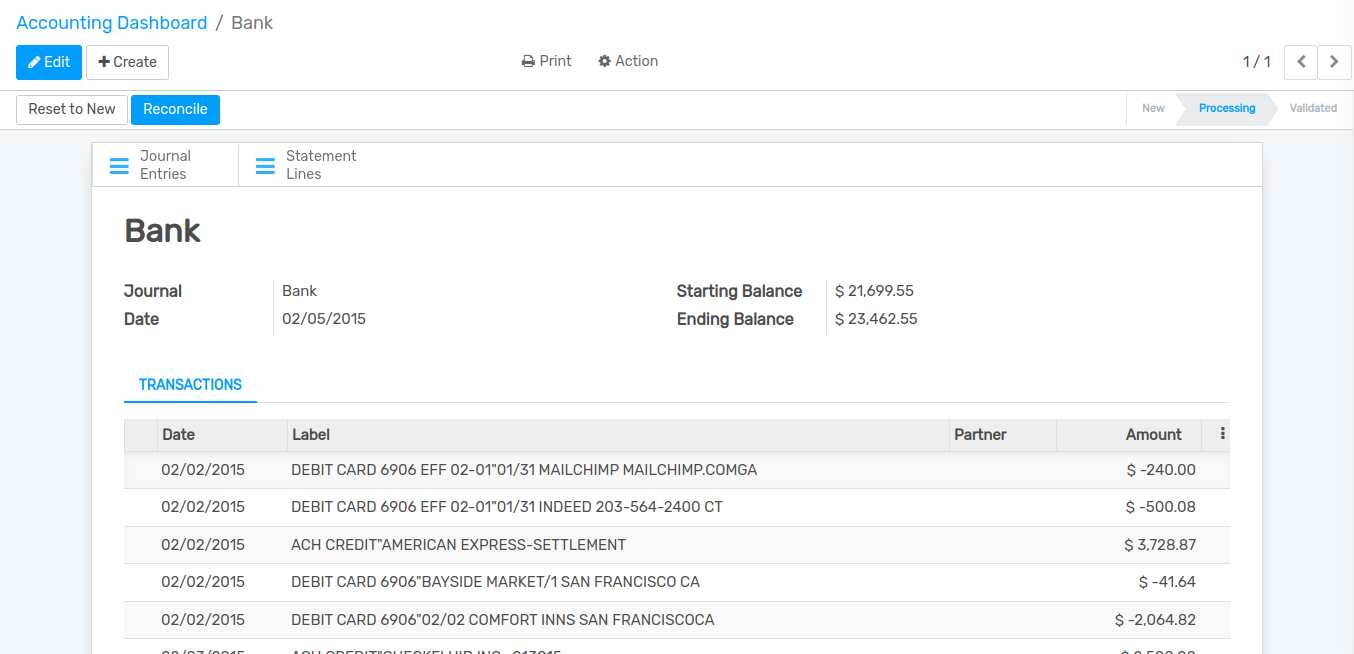Screen dimensions: 1354x654
Task: Click Reset to New button
Action: pos(72,109)
